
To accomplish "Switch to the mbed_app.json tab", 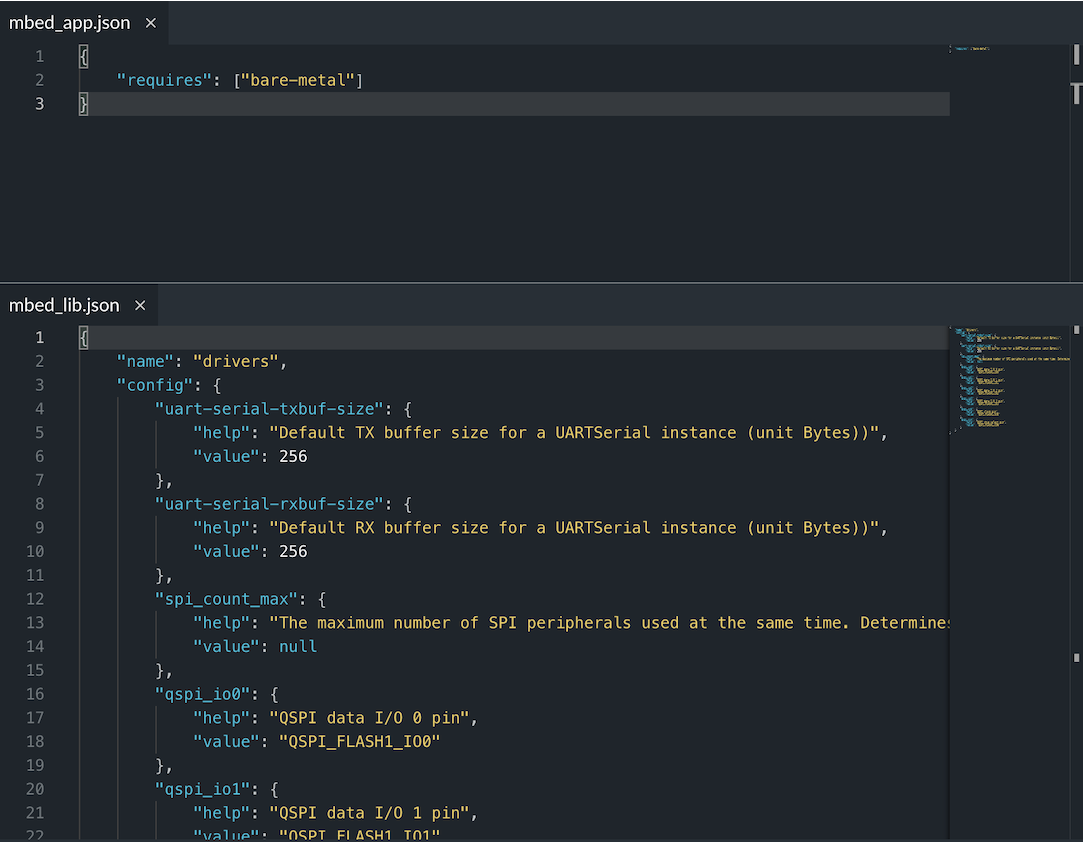I will click(x=69, y=22).
